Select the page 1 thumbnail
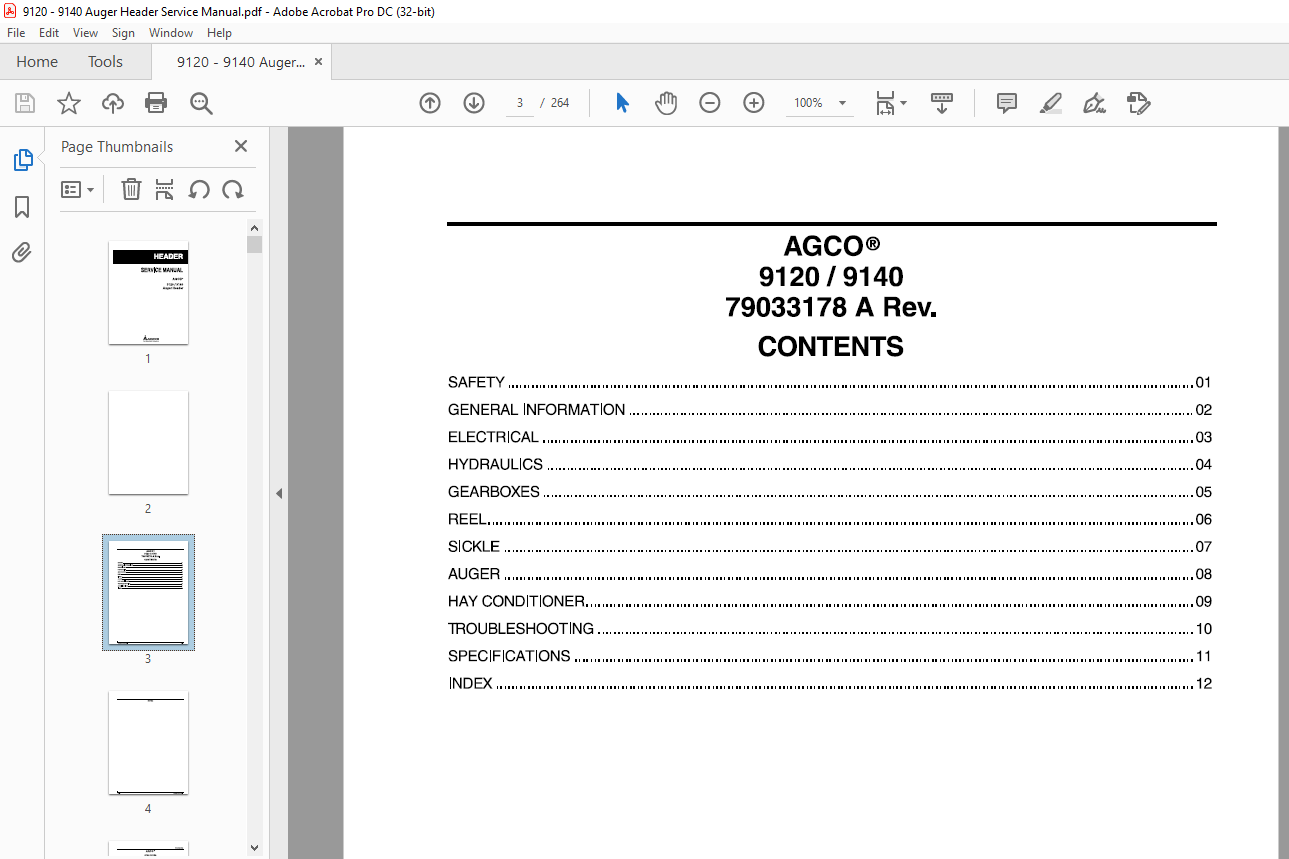 point(148,293)
